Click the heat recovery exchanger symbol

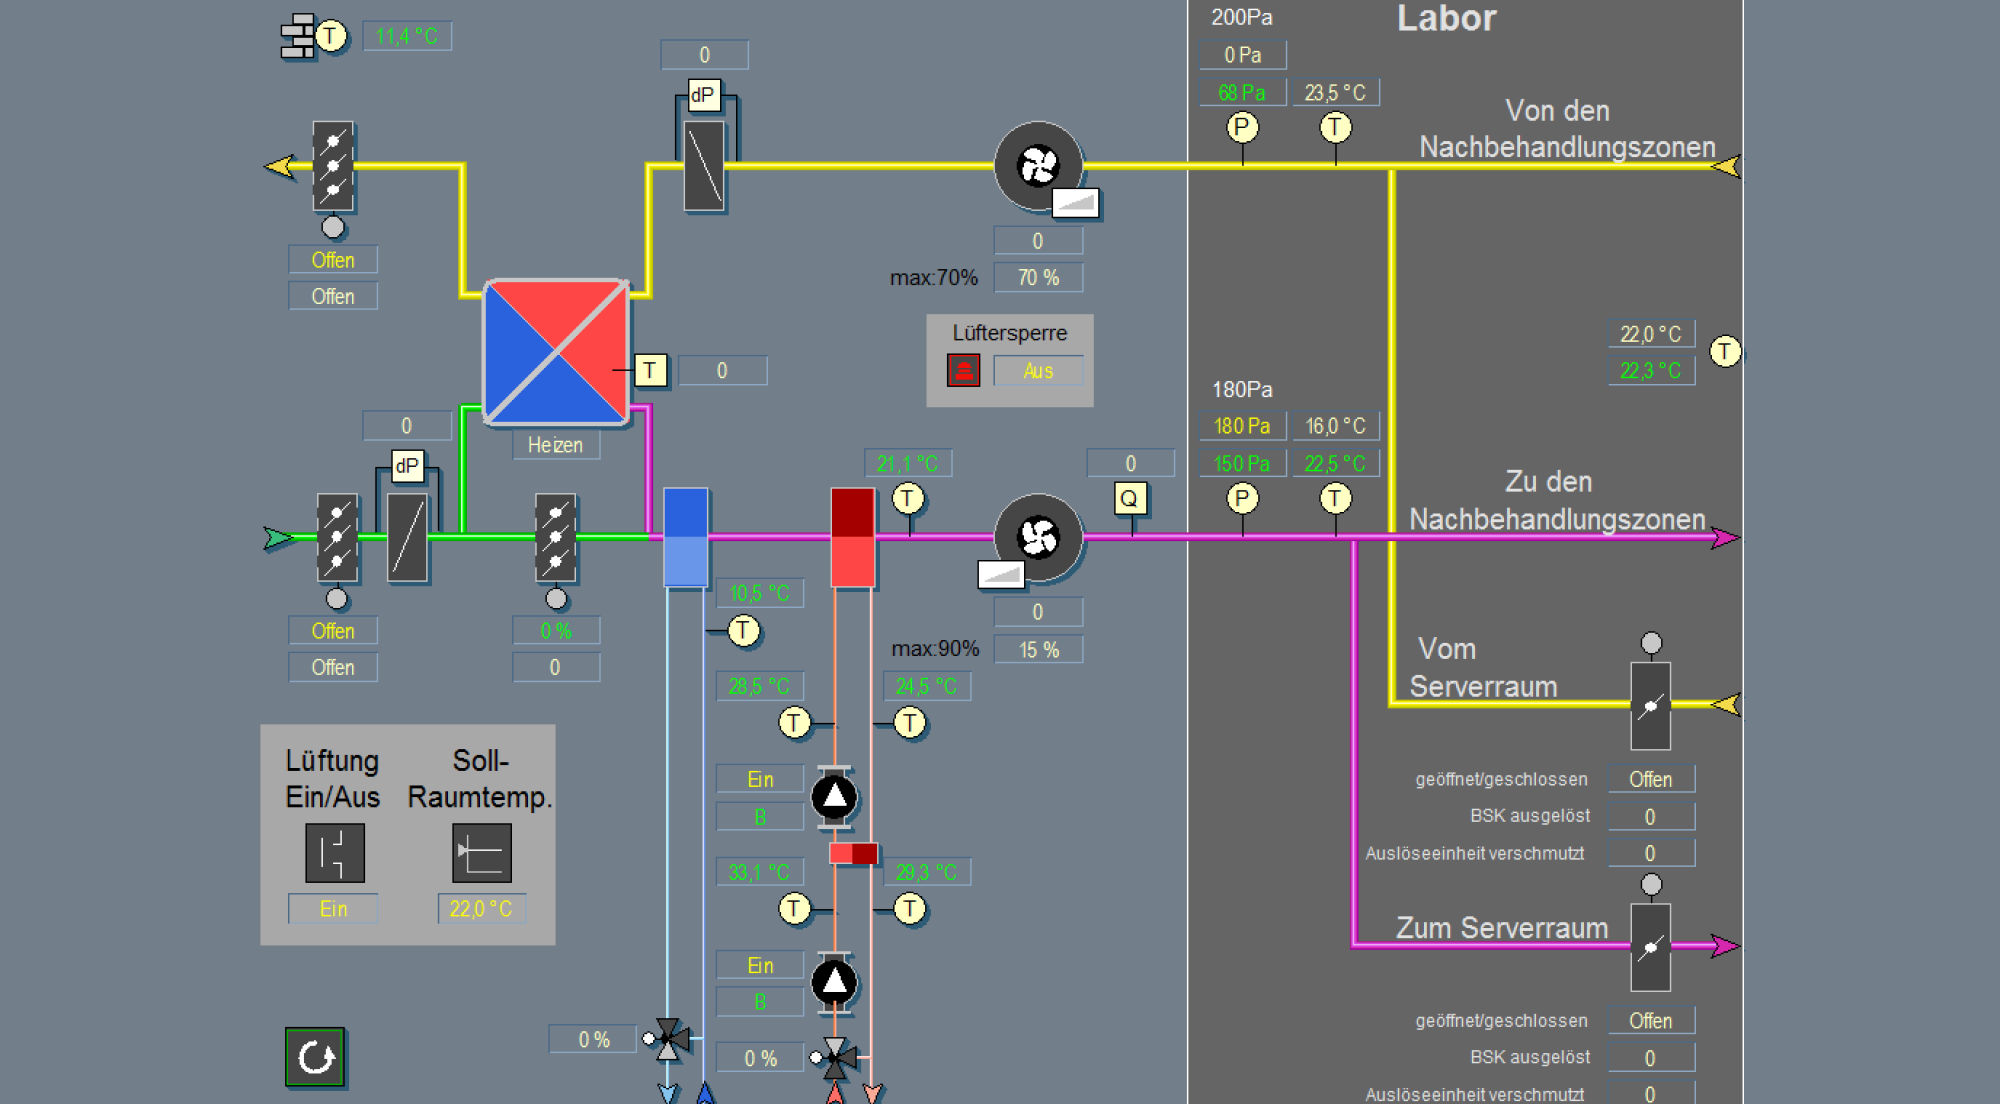(x=556, y=352)
